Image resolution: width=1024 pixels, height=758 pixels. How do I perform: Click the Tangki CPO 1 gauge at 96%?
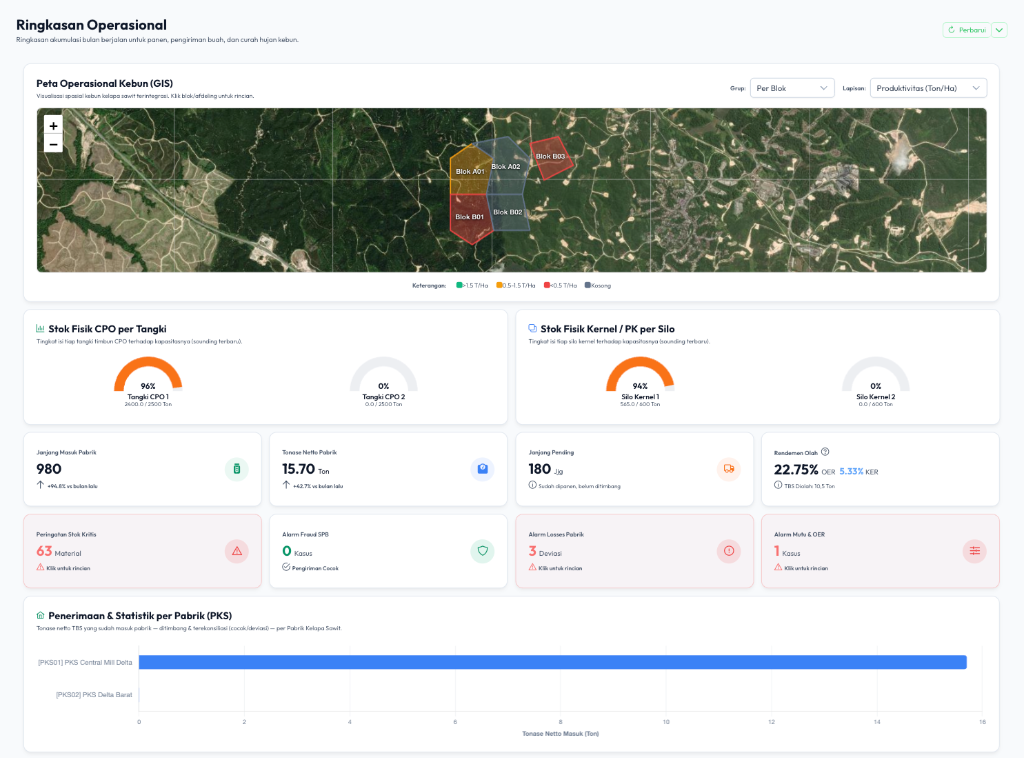pos(148,375)
